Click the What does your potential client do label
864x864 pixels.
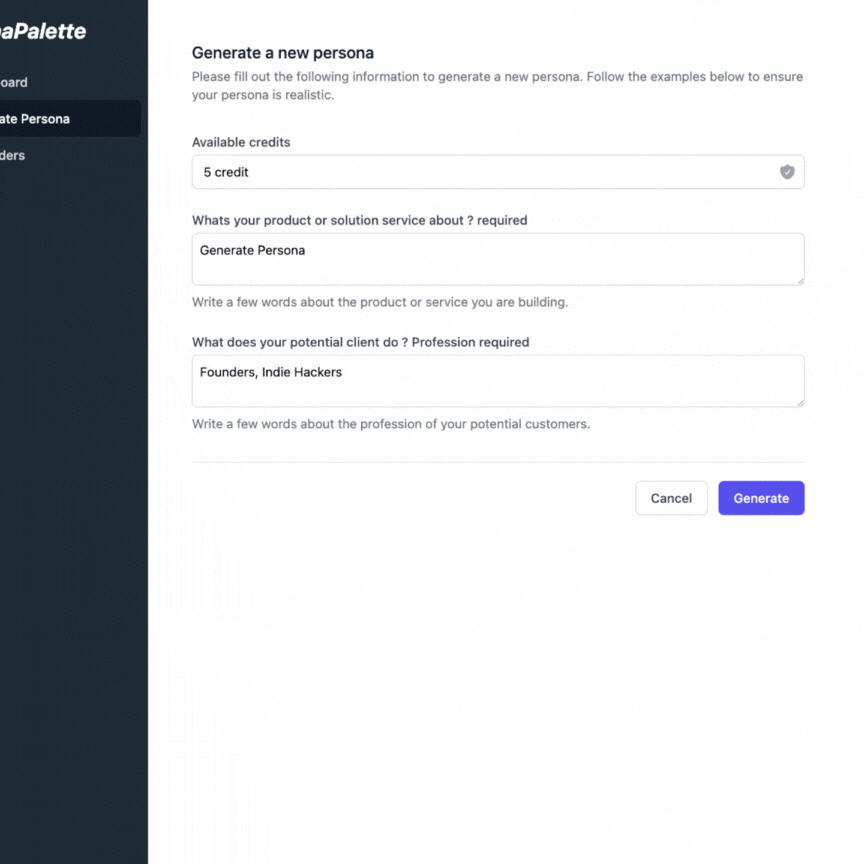[360, 342]
